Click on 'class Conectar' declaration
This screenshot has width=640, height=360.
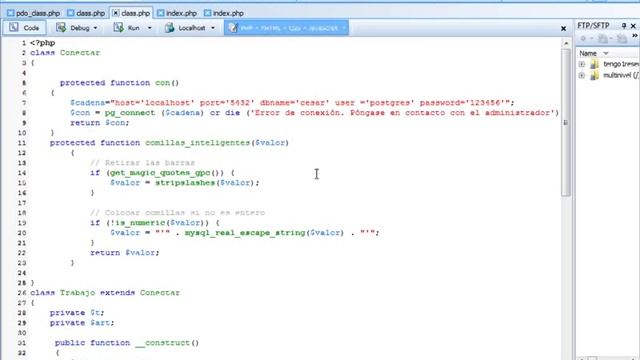[x=65, y=53]
